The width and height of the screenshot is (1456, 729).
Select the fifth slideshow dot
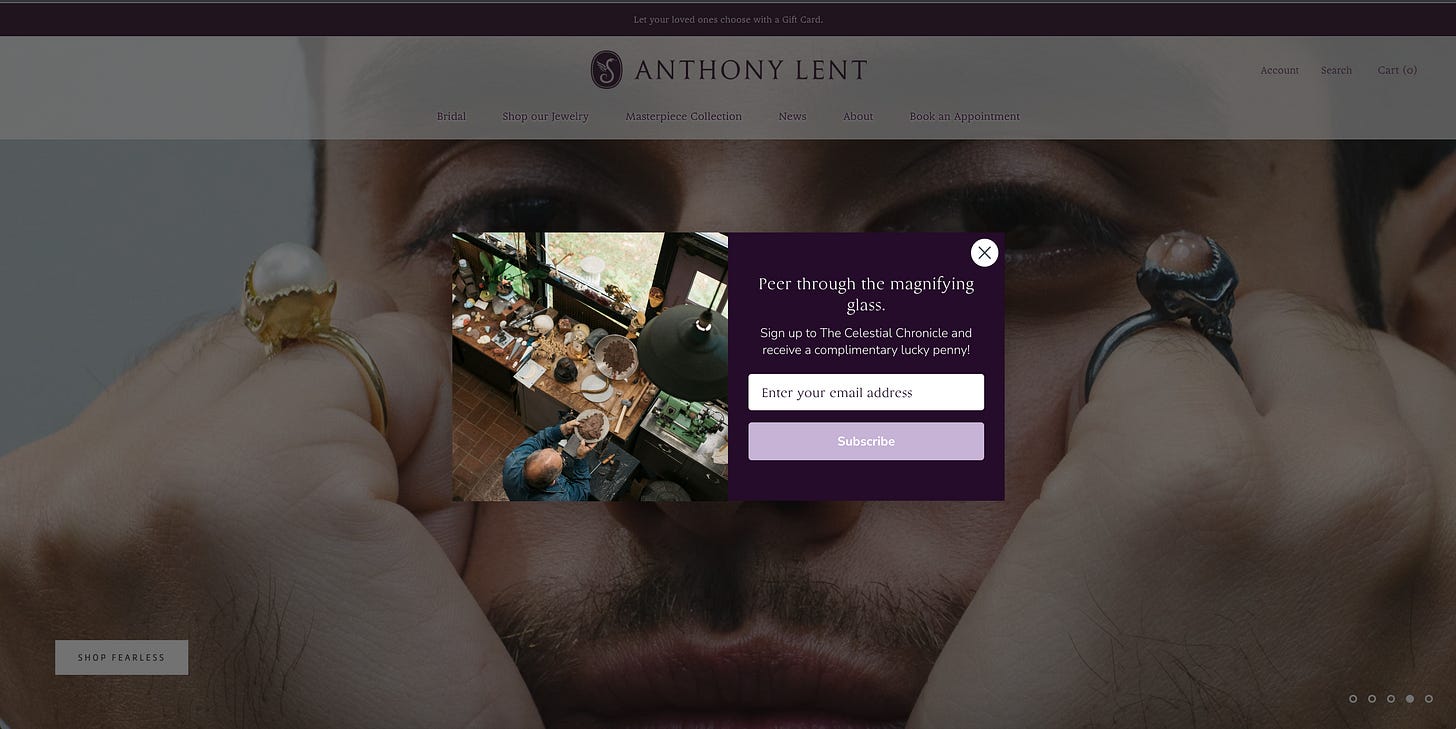tap(1429, 699)
